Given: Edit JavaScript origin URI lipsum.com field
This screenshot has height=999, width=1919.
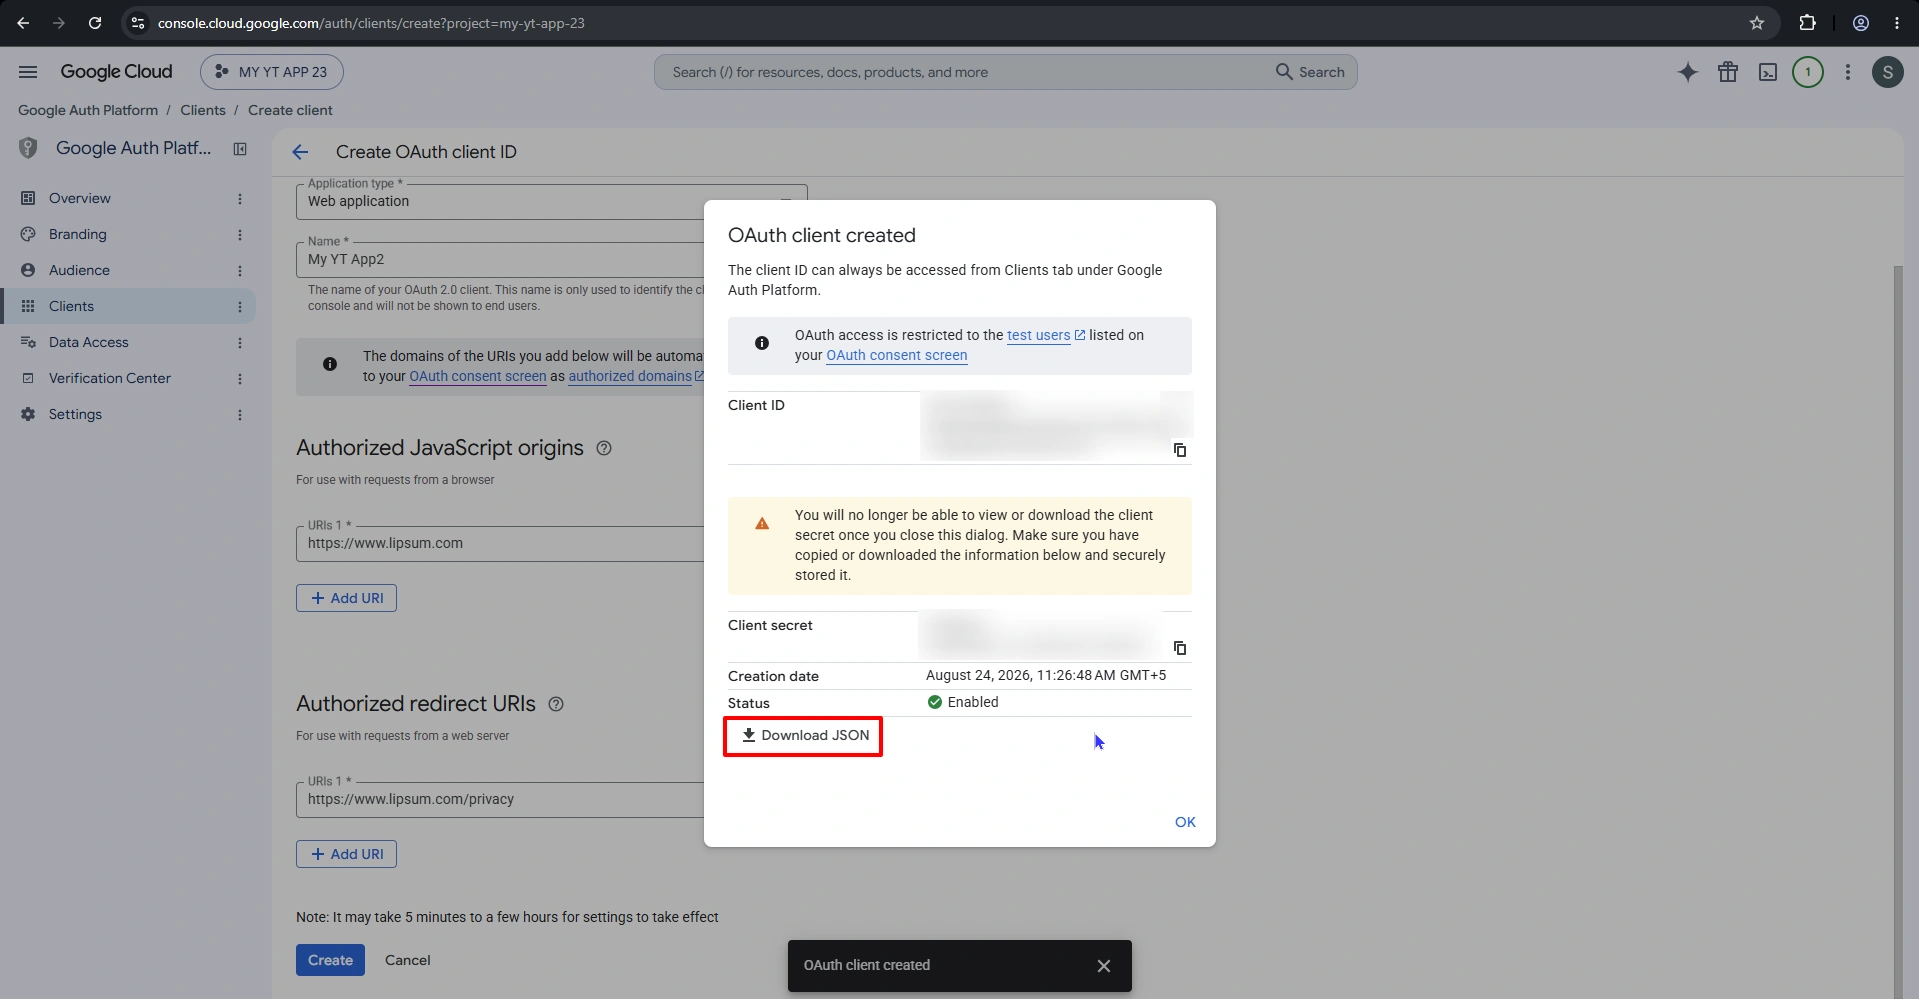Looking at the screenshot, I should tap(500, 543).
